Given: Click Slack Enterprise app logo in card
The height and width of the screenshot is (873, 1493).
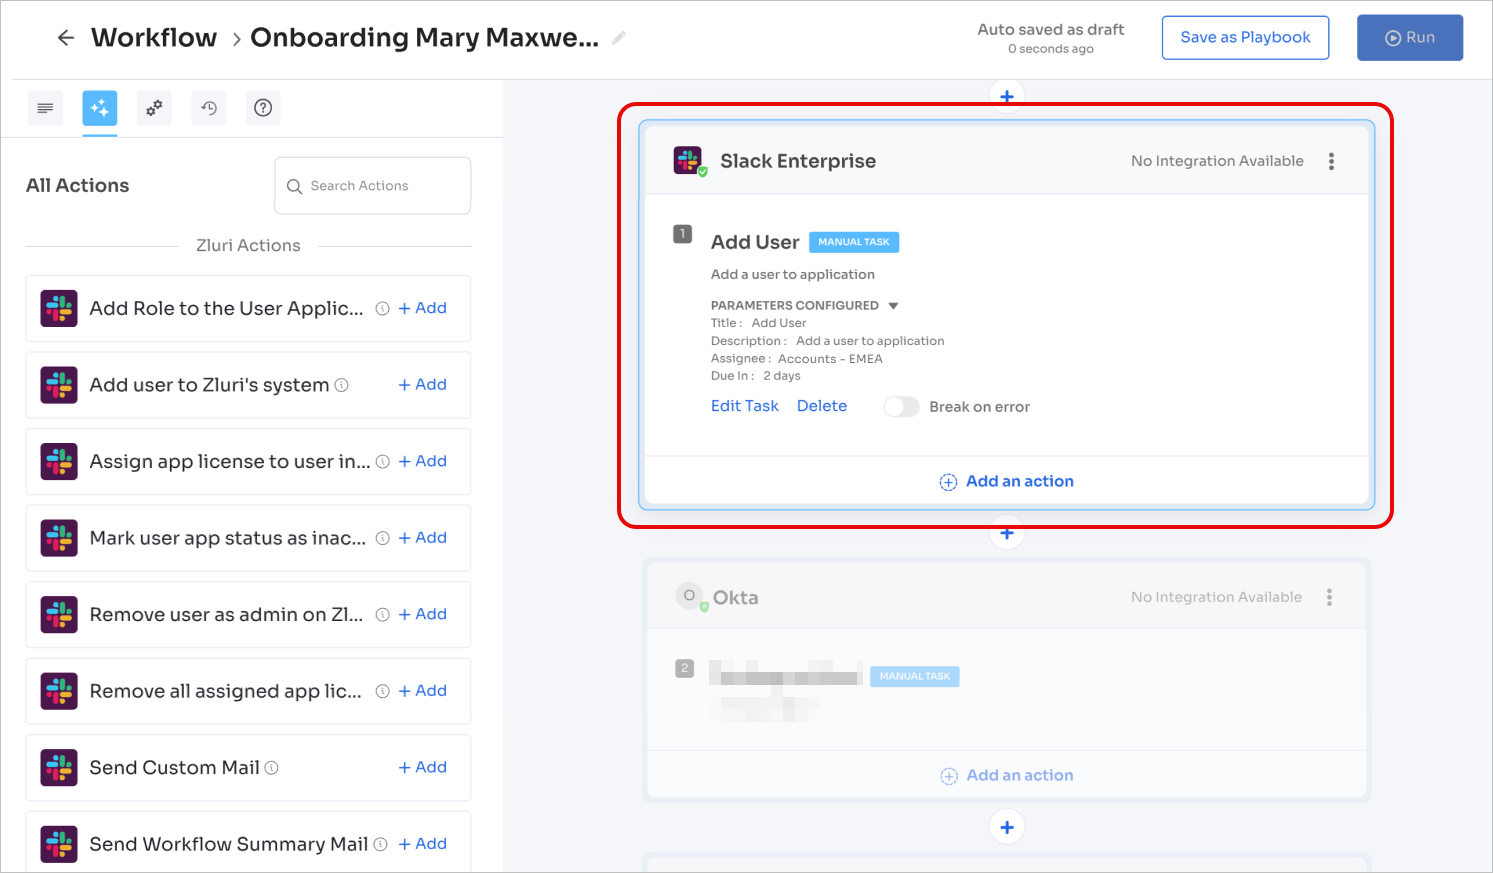Looking at the screenshot, I should pyautogui.click(x=688, y=160).
